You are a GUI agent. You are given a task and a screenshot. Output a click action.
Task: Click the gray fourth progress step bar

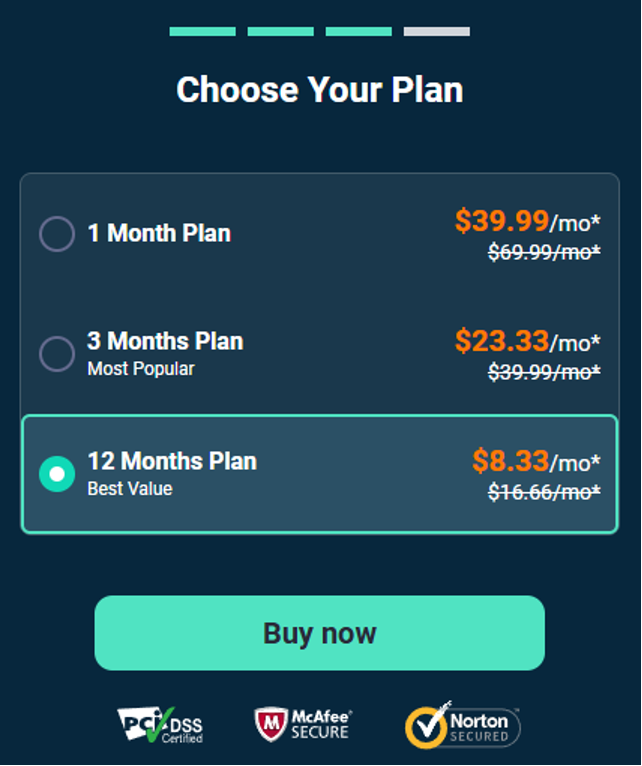pyautogui.click(x=437, y=32)
